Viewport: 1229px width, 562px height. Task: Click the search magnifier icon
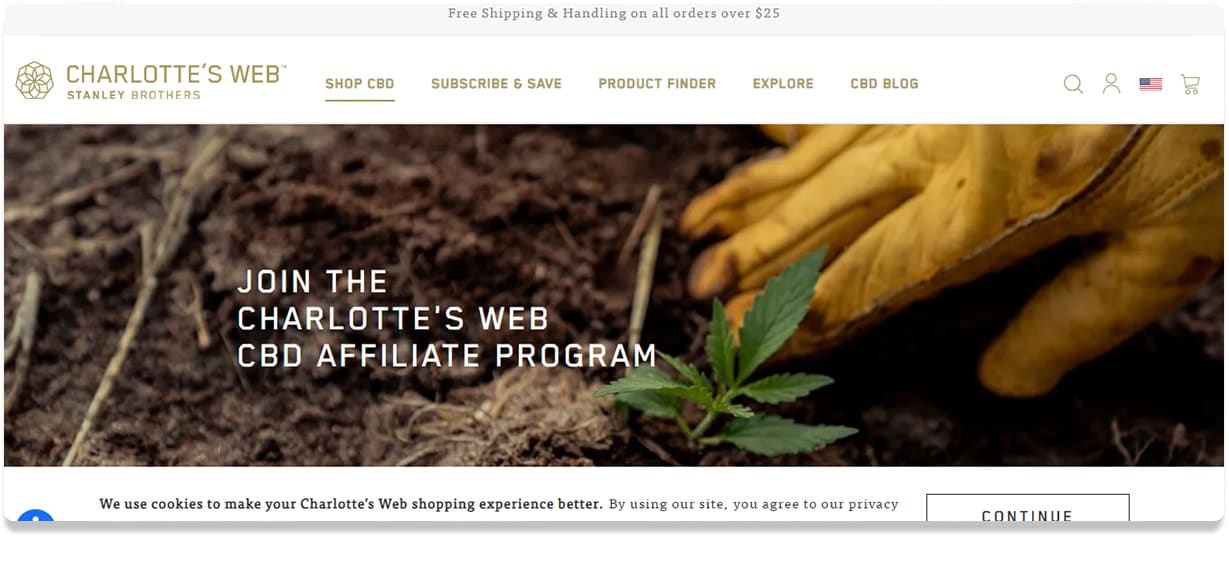1073,84
